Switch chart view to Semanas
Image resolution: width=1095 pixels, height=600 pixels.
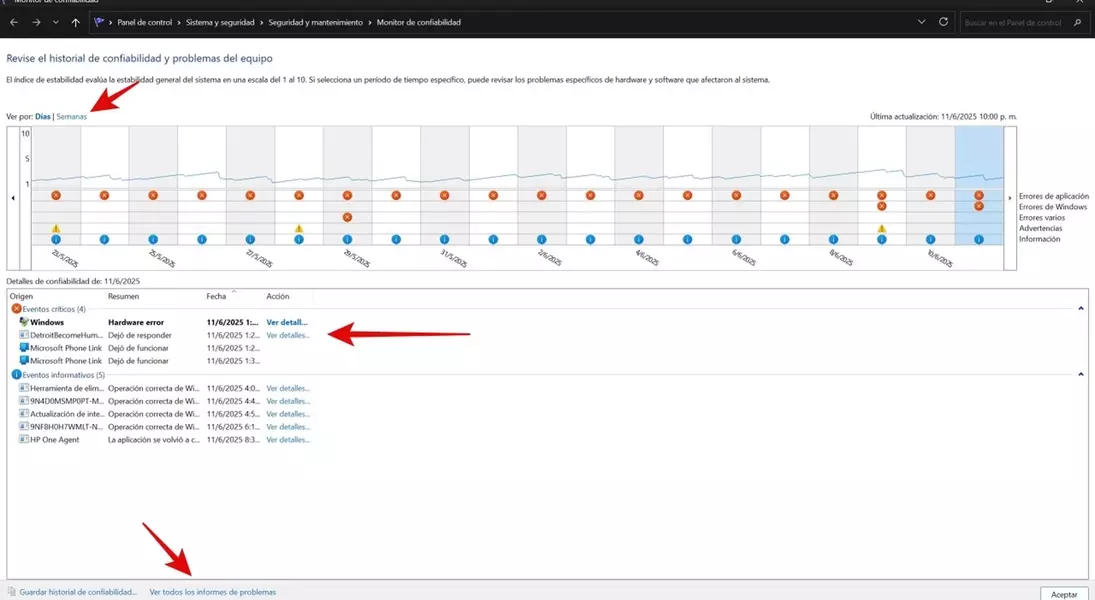point(71,116)
